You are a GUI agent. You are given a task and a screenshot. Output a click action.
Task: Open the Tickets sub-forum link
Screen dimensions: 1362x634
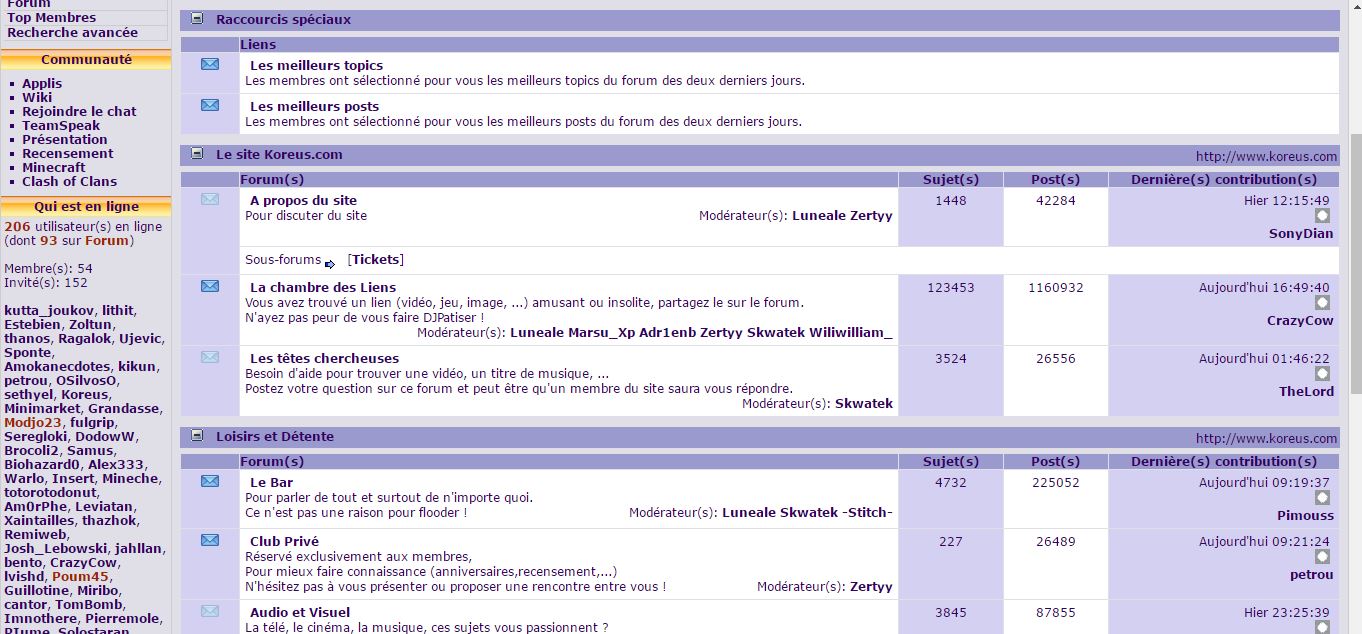click(x=375, y=259)
